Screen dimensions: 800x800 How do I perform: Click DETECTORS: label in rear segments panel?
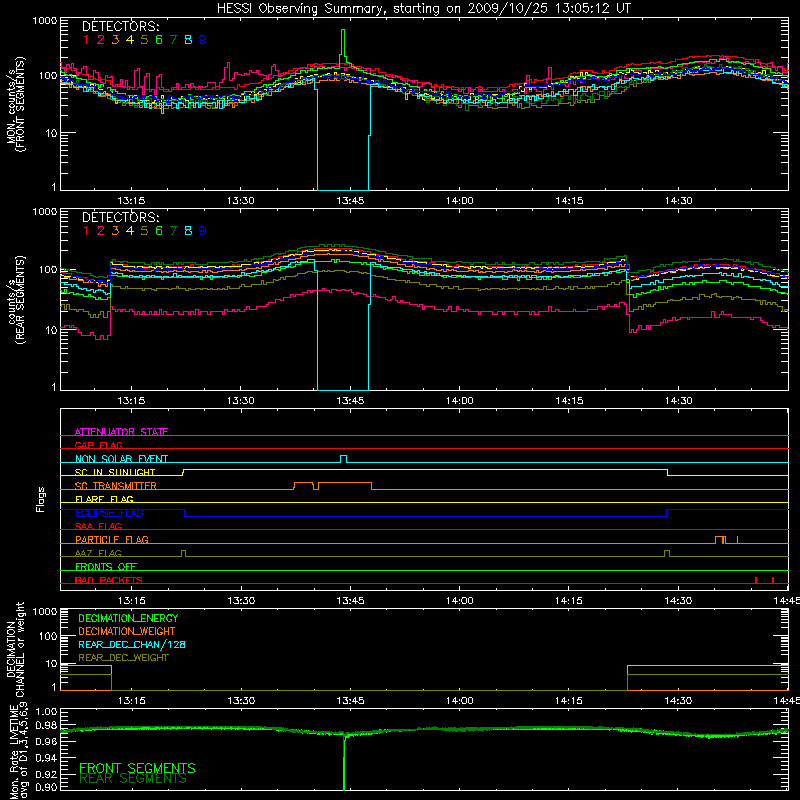tap(120, 217)
